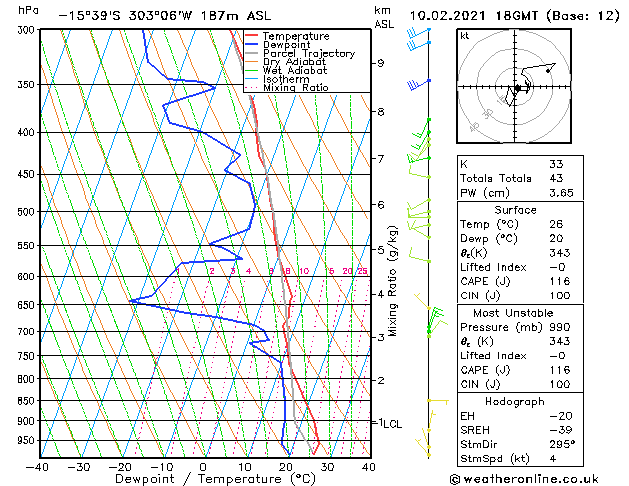Viewport: 629px width, 486px height.
Task: Click the K index value 33
Action: tap(556, 164)
